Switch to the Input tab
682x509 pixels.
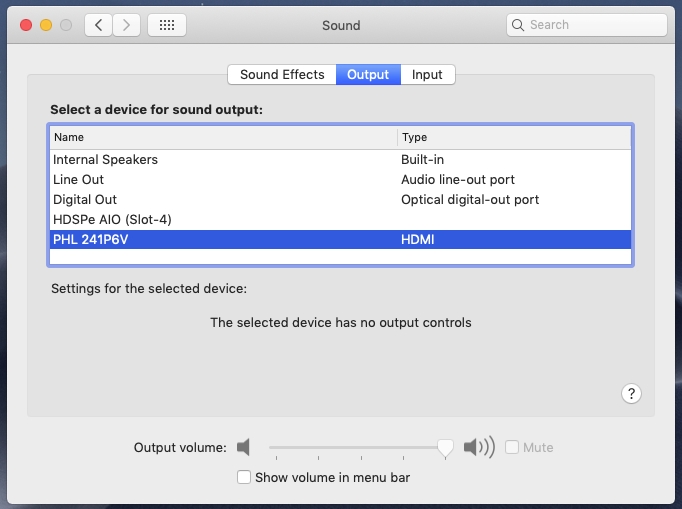[x=428, y=74]
